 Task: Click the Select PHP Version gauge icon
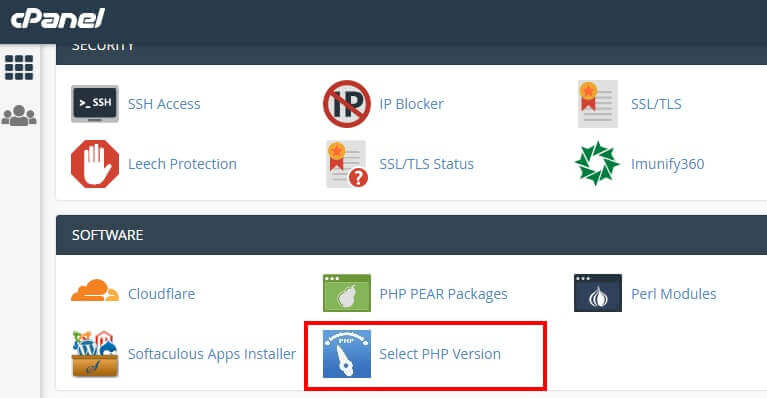point(347,354)
